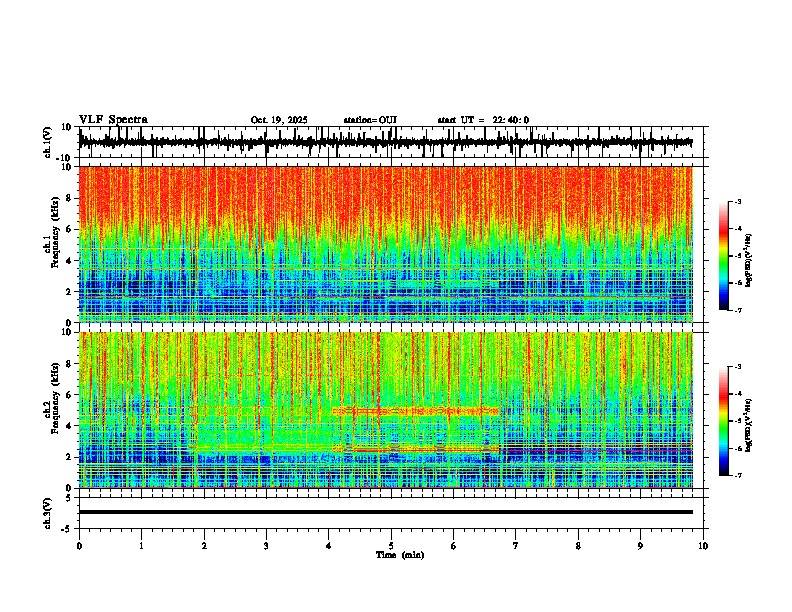This screenshot has width=792, height=612.
Task: Click the ch.1 spectrogram heatmap panel
Action: pyautogui.click(x=385, y=244)
